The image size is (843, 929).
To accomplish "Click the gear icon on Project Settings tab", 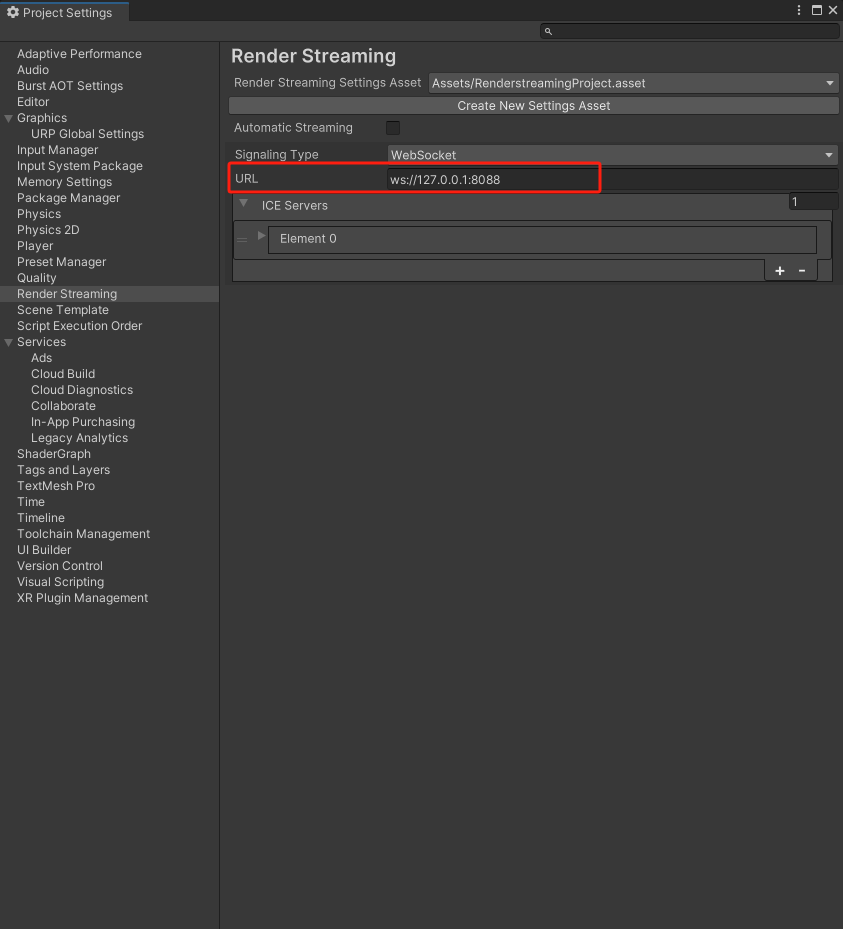I will [13, 12].
